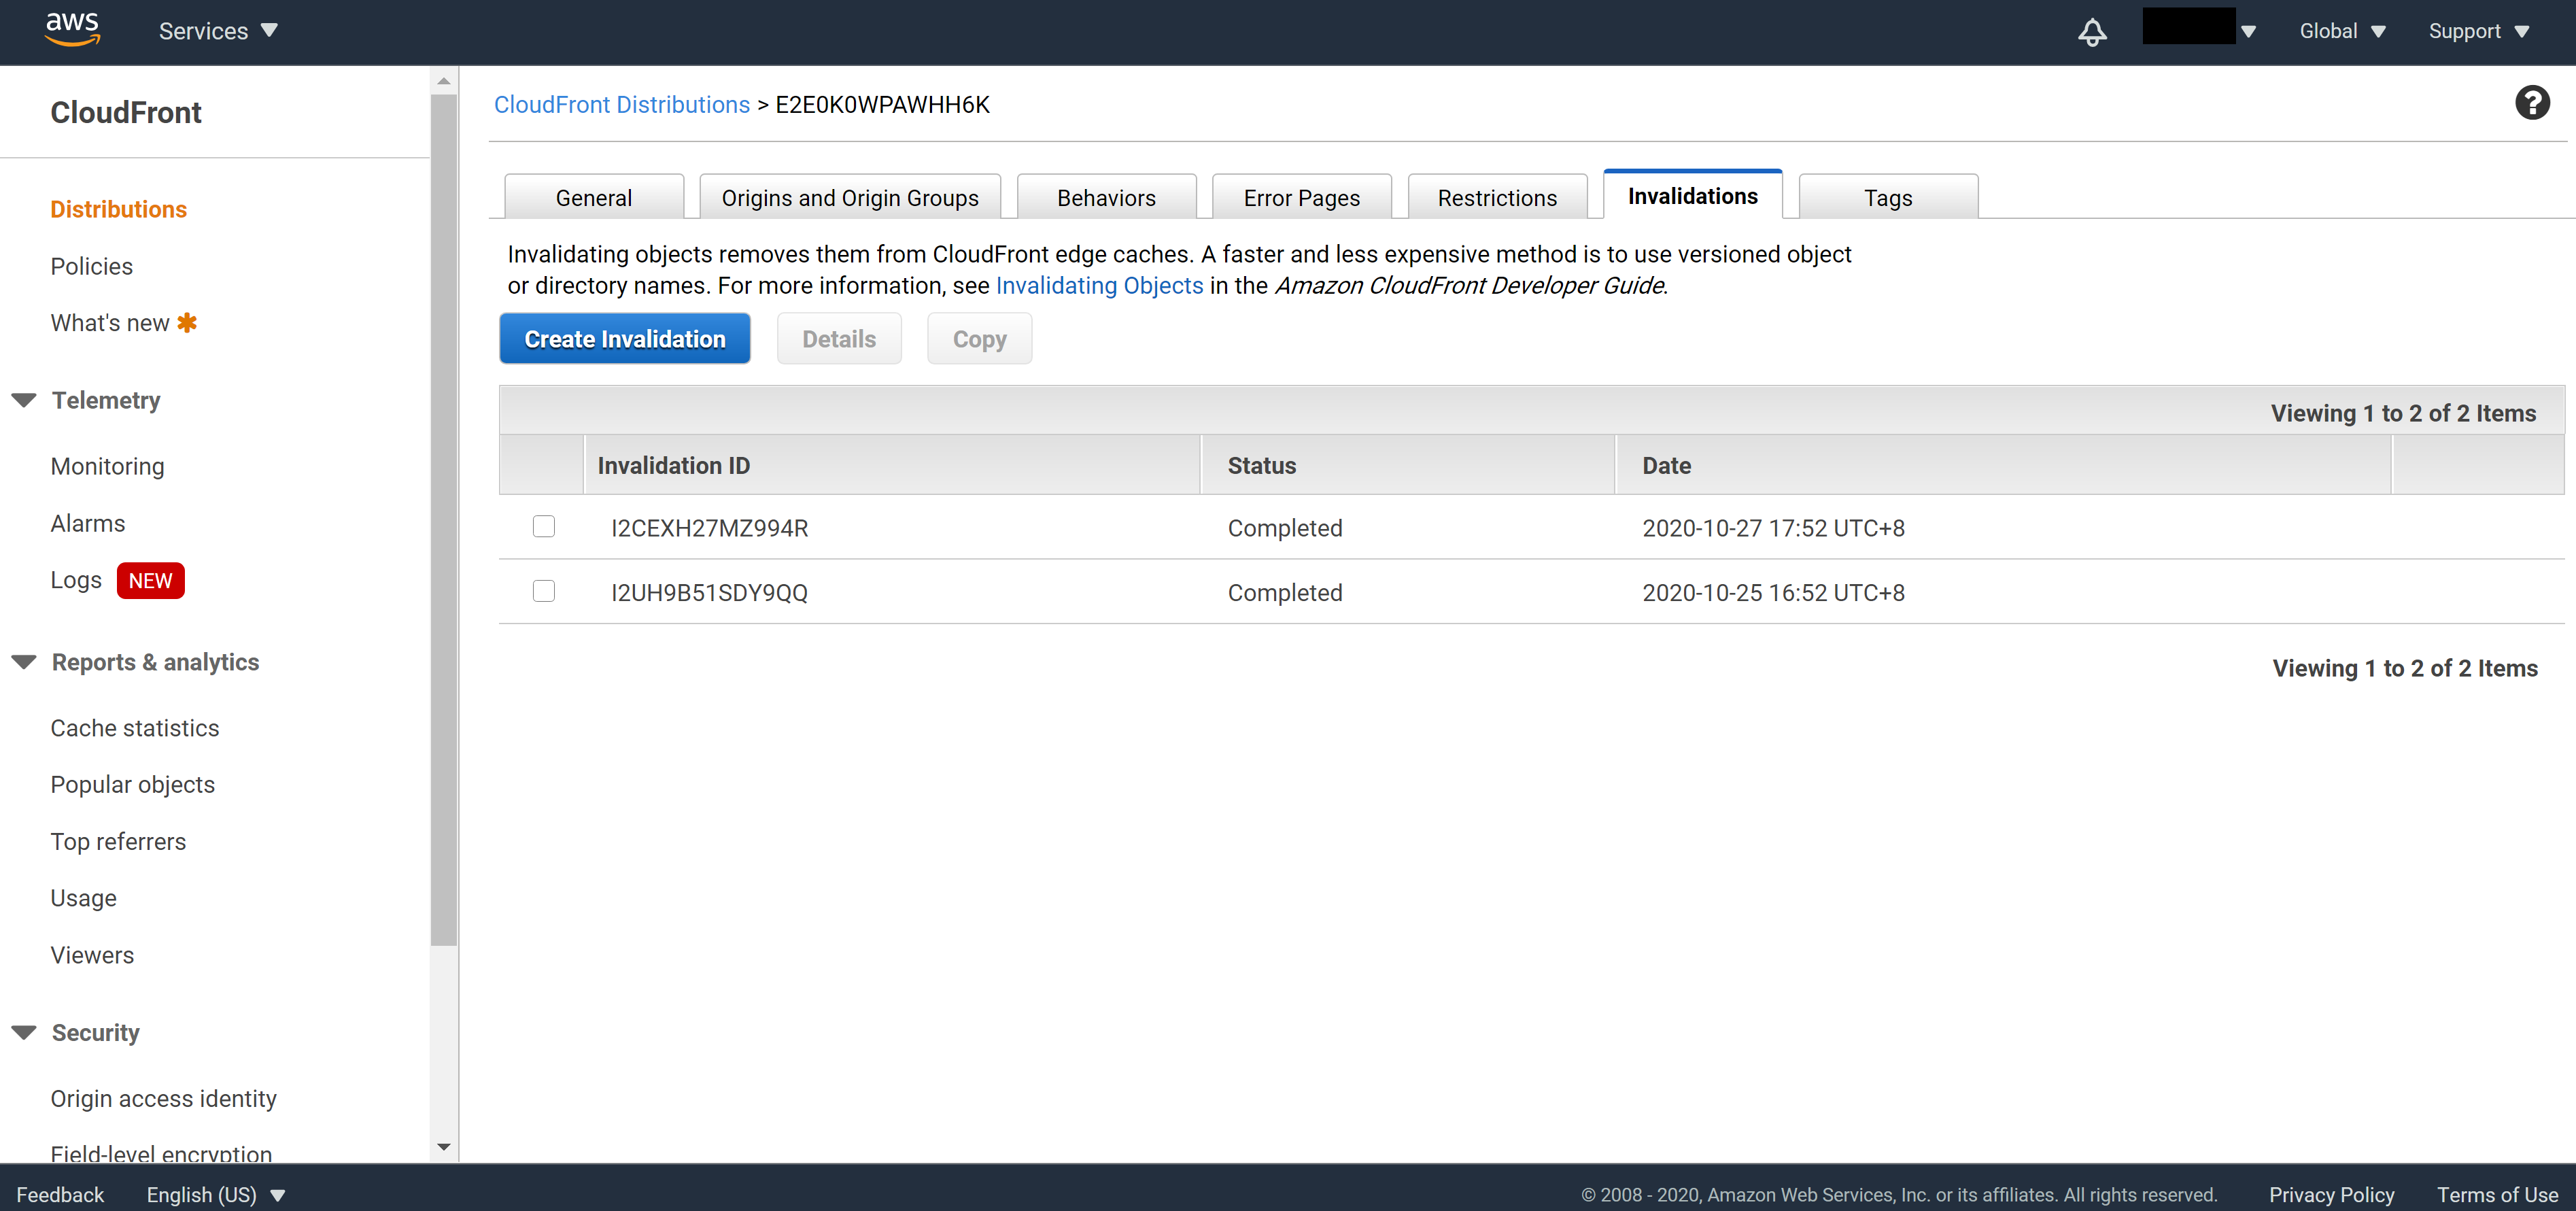Open the Global region dropdown

pos(2342,31)
